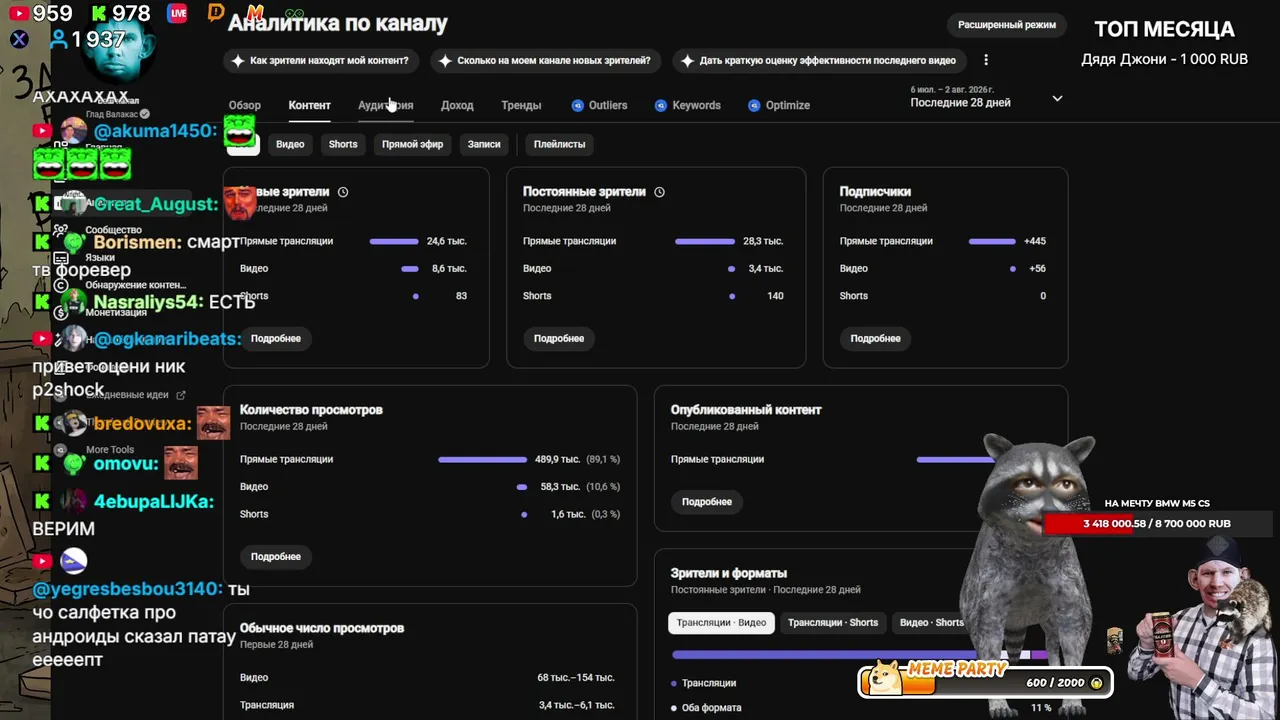This screenshot has width=1280, height=720.
Task: Open the Аудитория tab
Action: (x=386, y=105)
